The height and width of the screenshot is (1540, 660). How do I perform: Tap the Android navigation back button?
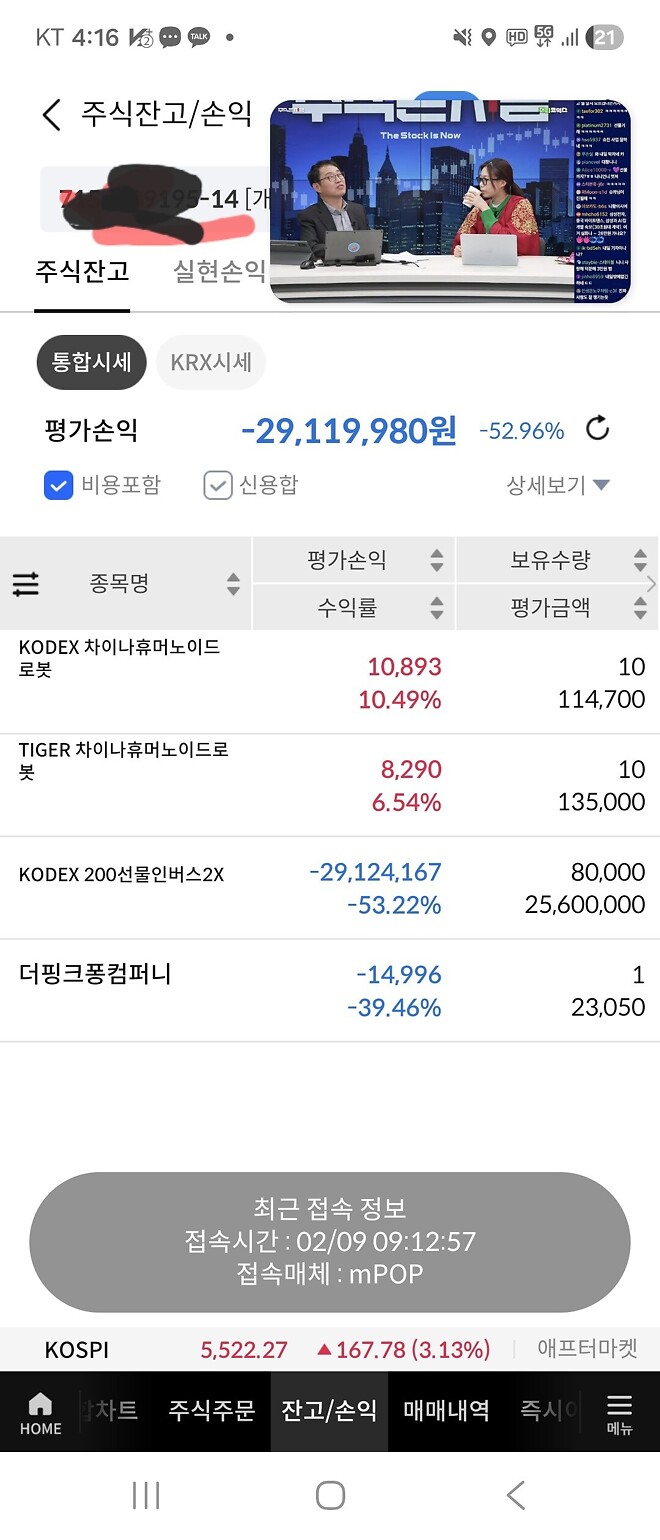point(514,1495)
